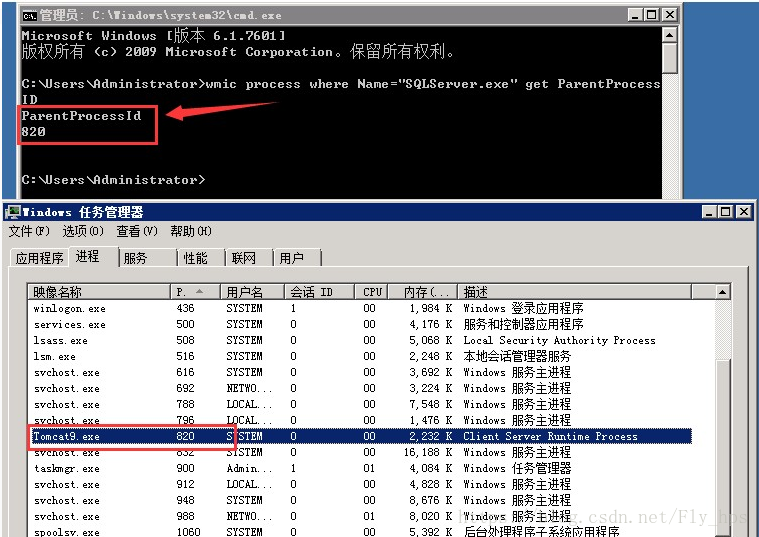Click the Admin... user name cell
Viewport: 759px width, 537px height.
[249, 468]
